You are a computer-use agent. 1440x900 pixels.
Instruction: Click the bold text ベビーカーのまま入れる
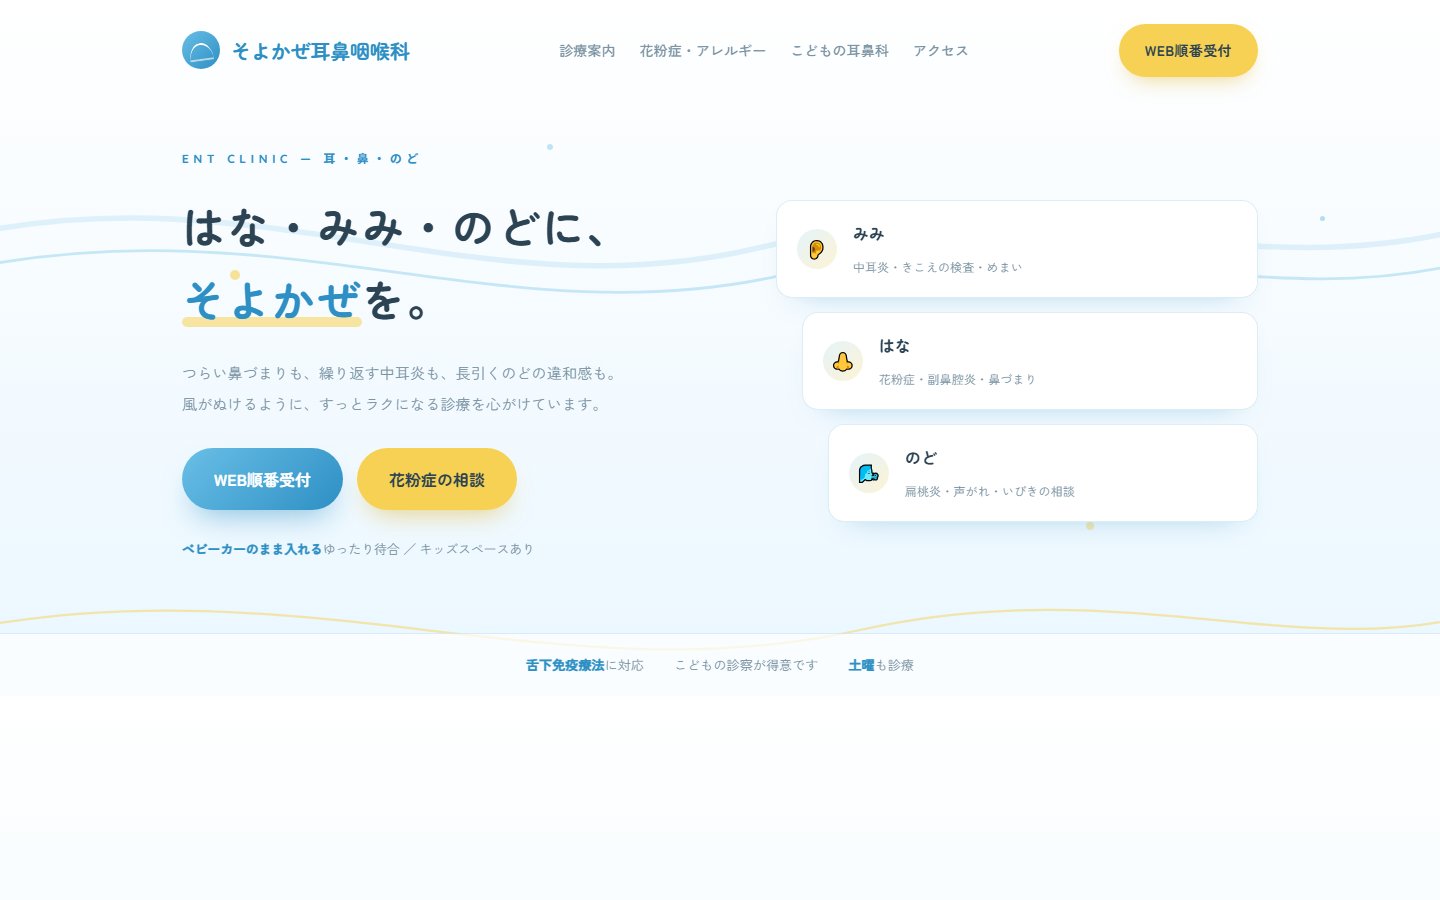click(x=252, y=549)
